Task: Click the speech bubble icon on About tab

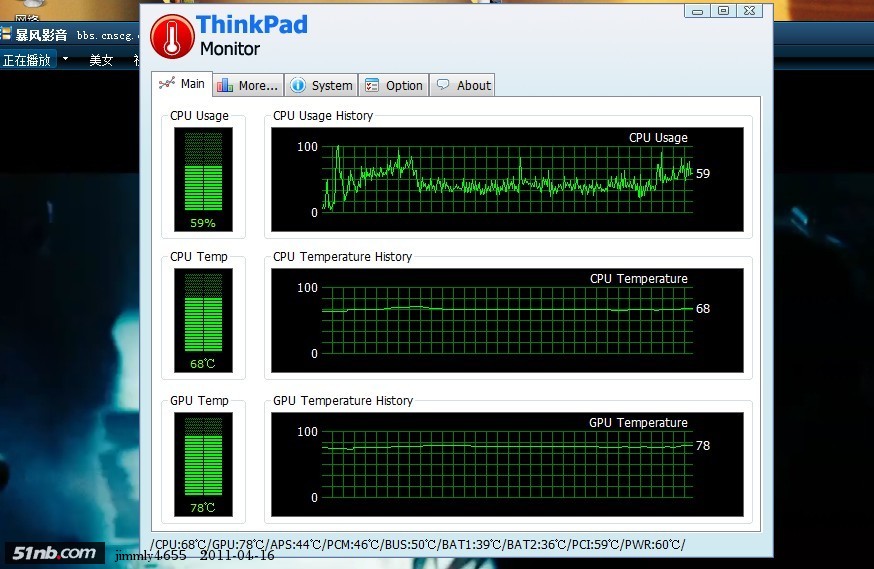Action: [x=443, y=84]
